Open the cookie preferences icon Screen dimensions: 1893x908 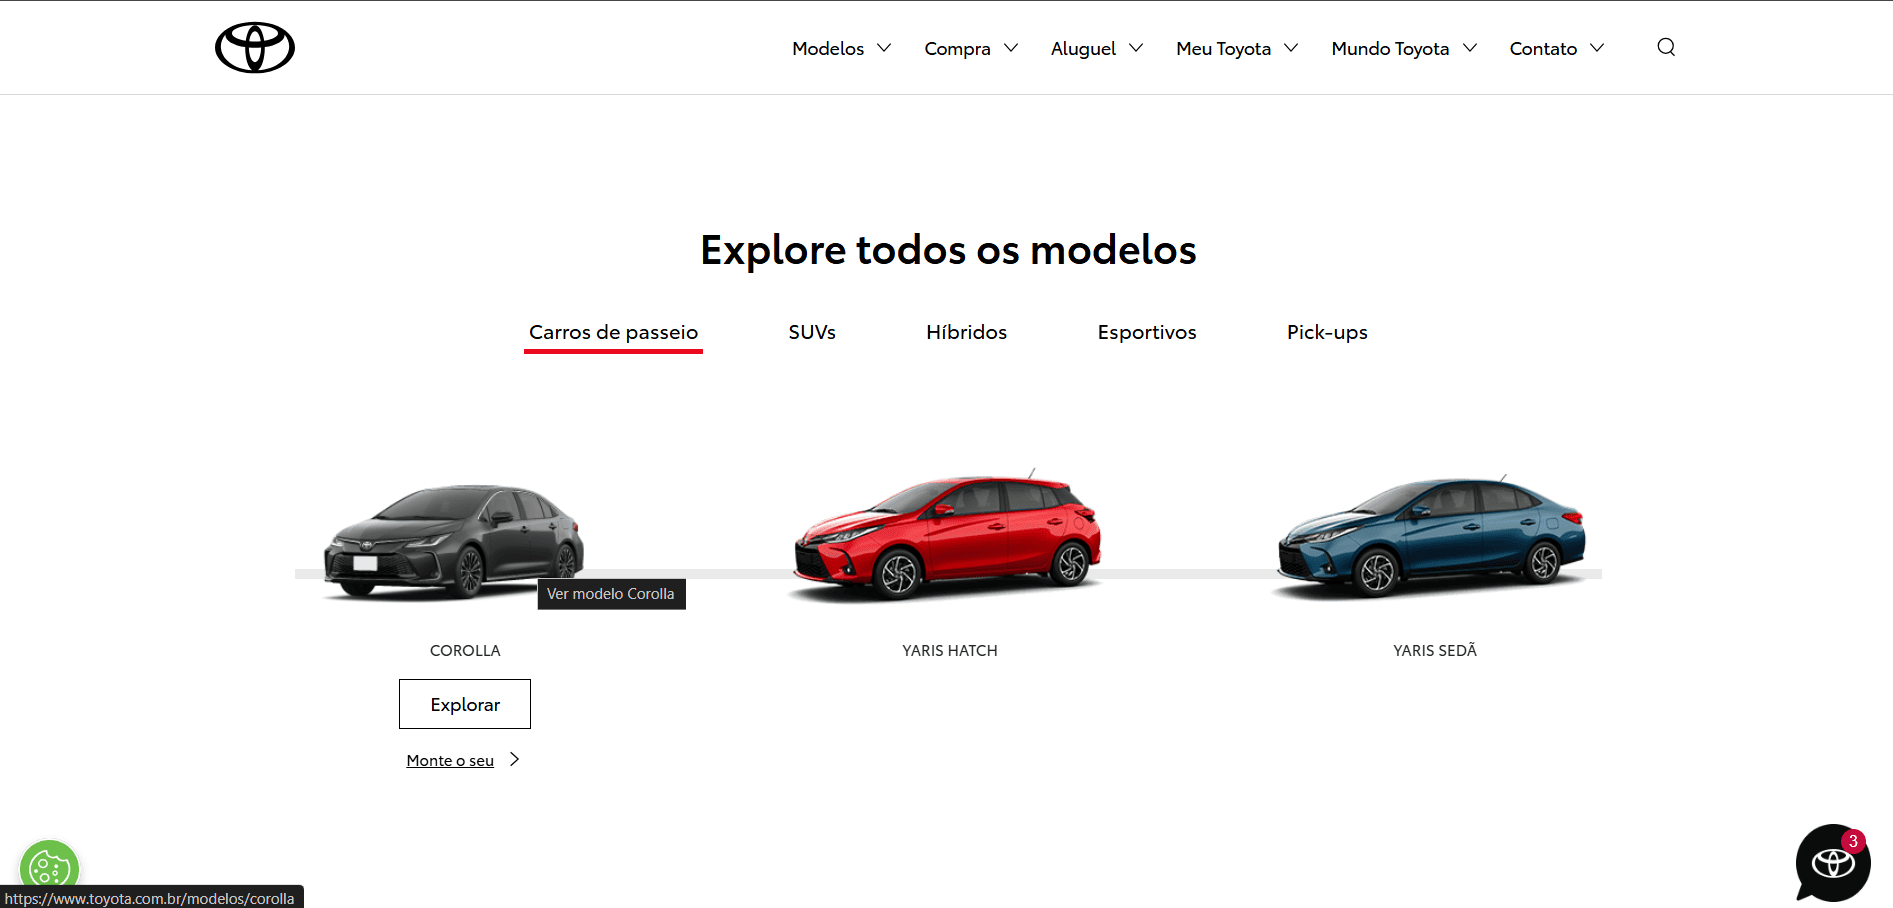click(49, 867)
